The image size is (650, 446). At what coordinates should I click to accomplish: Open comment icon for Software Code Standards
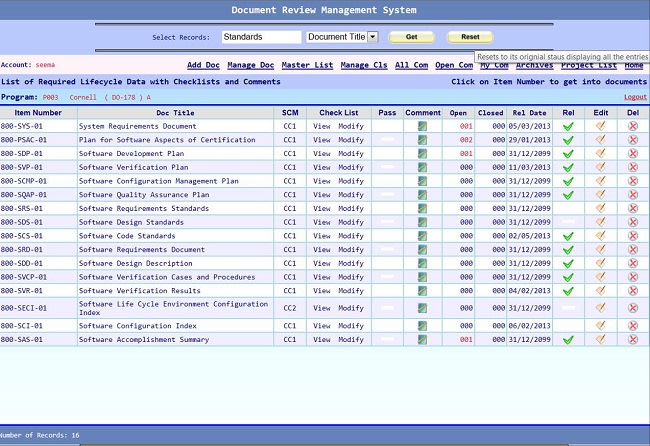coord(422,236)
